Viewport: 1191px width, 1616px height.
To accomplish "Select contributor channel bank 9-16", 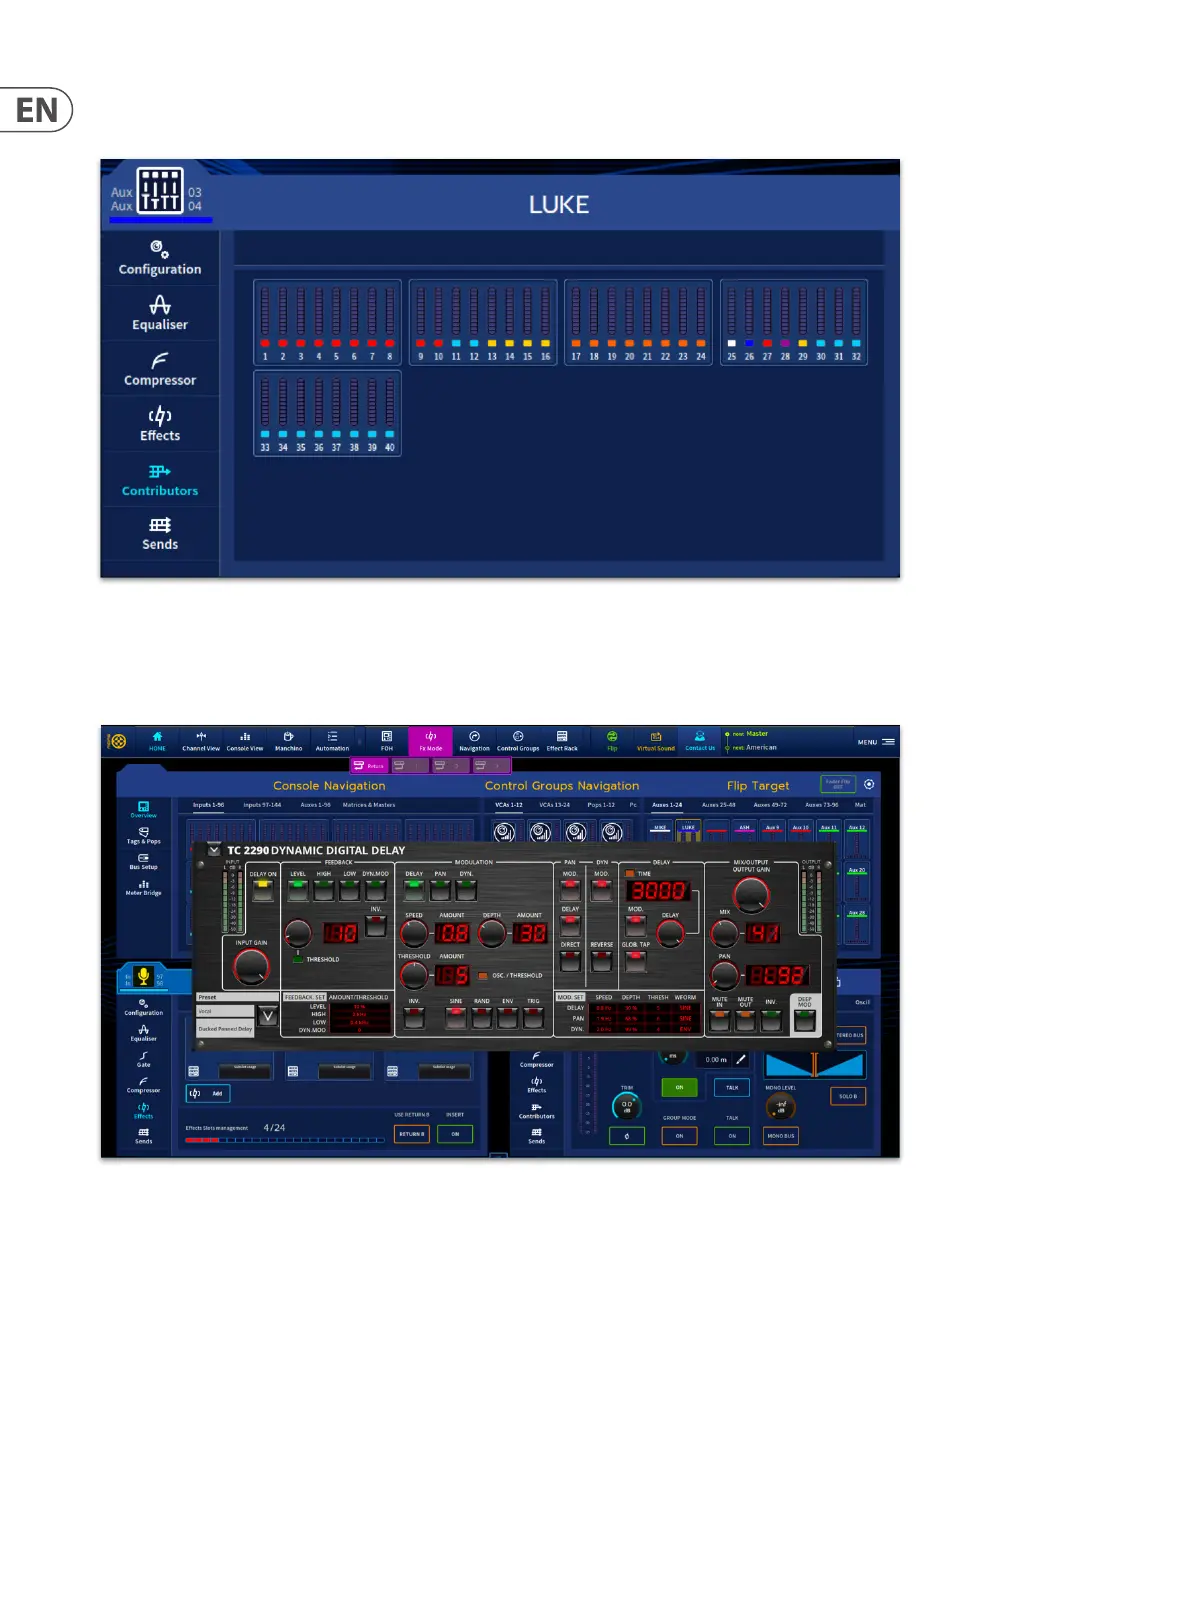I will [483, 322].
